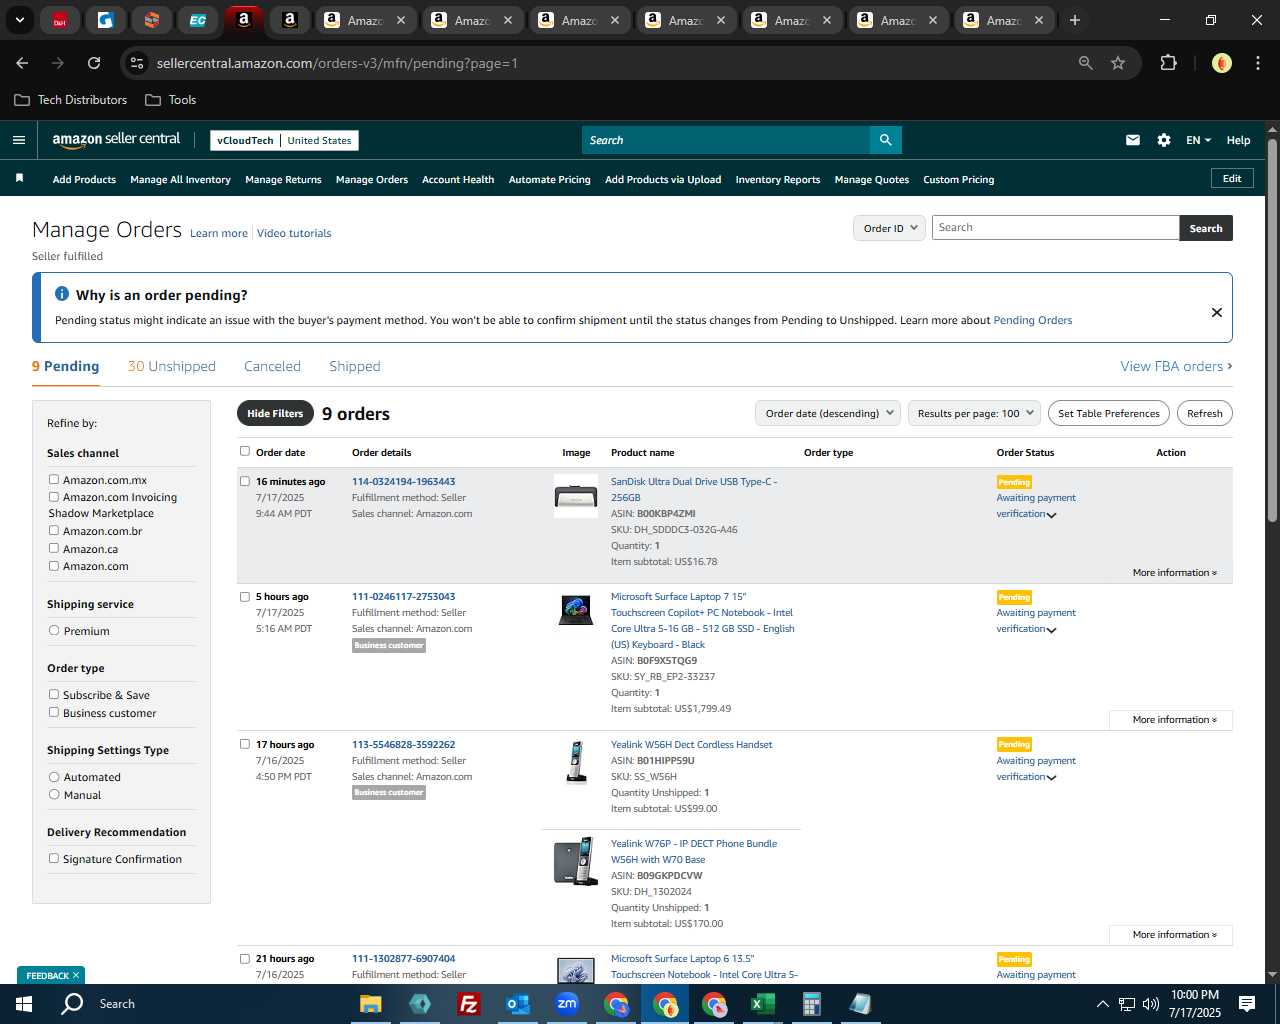Bookmark this page with star icon
The image size is (1280, 1024).
[1118, 63]
